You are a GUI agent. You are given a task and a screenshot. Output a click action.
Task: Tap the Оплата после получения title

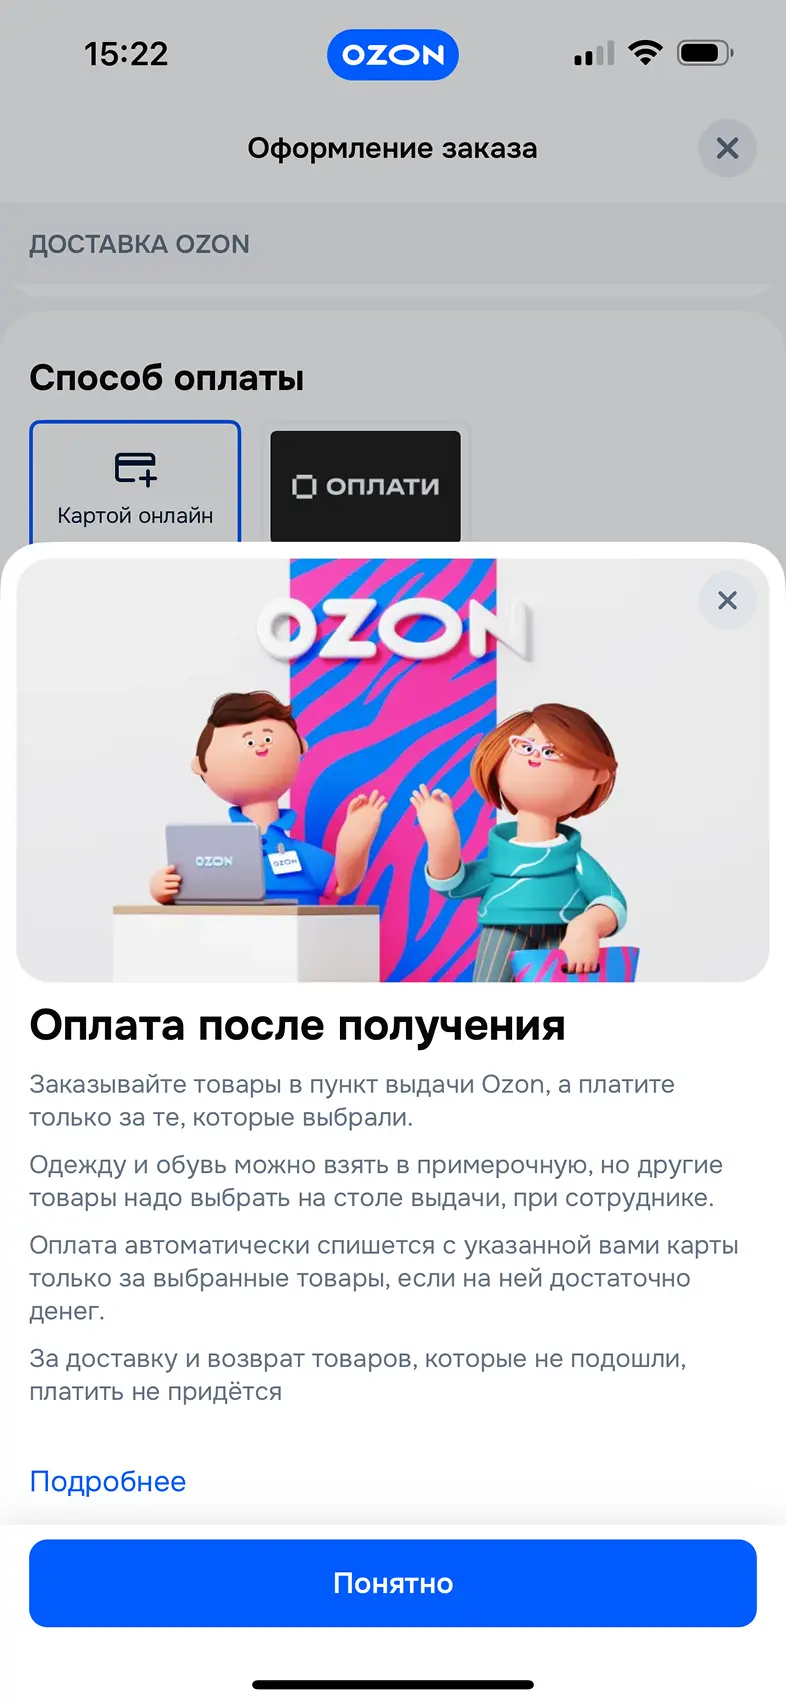pyautogui.click(x=298, y=1025)
